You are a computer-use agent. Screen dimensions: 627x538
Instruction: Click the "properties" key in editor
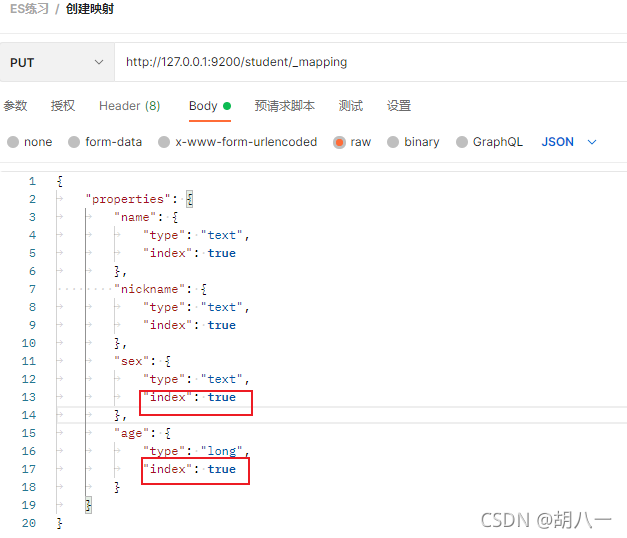tap(128, 199)
